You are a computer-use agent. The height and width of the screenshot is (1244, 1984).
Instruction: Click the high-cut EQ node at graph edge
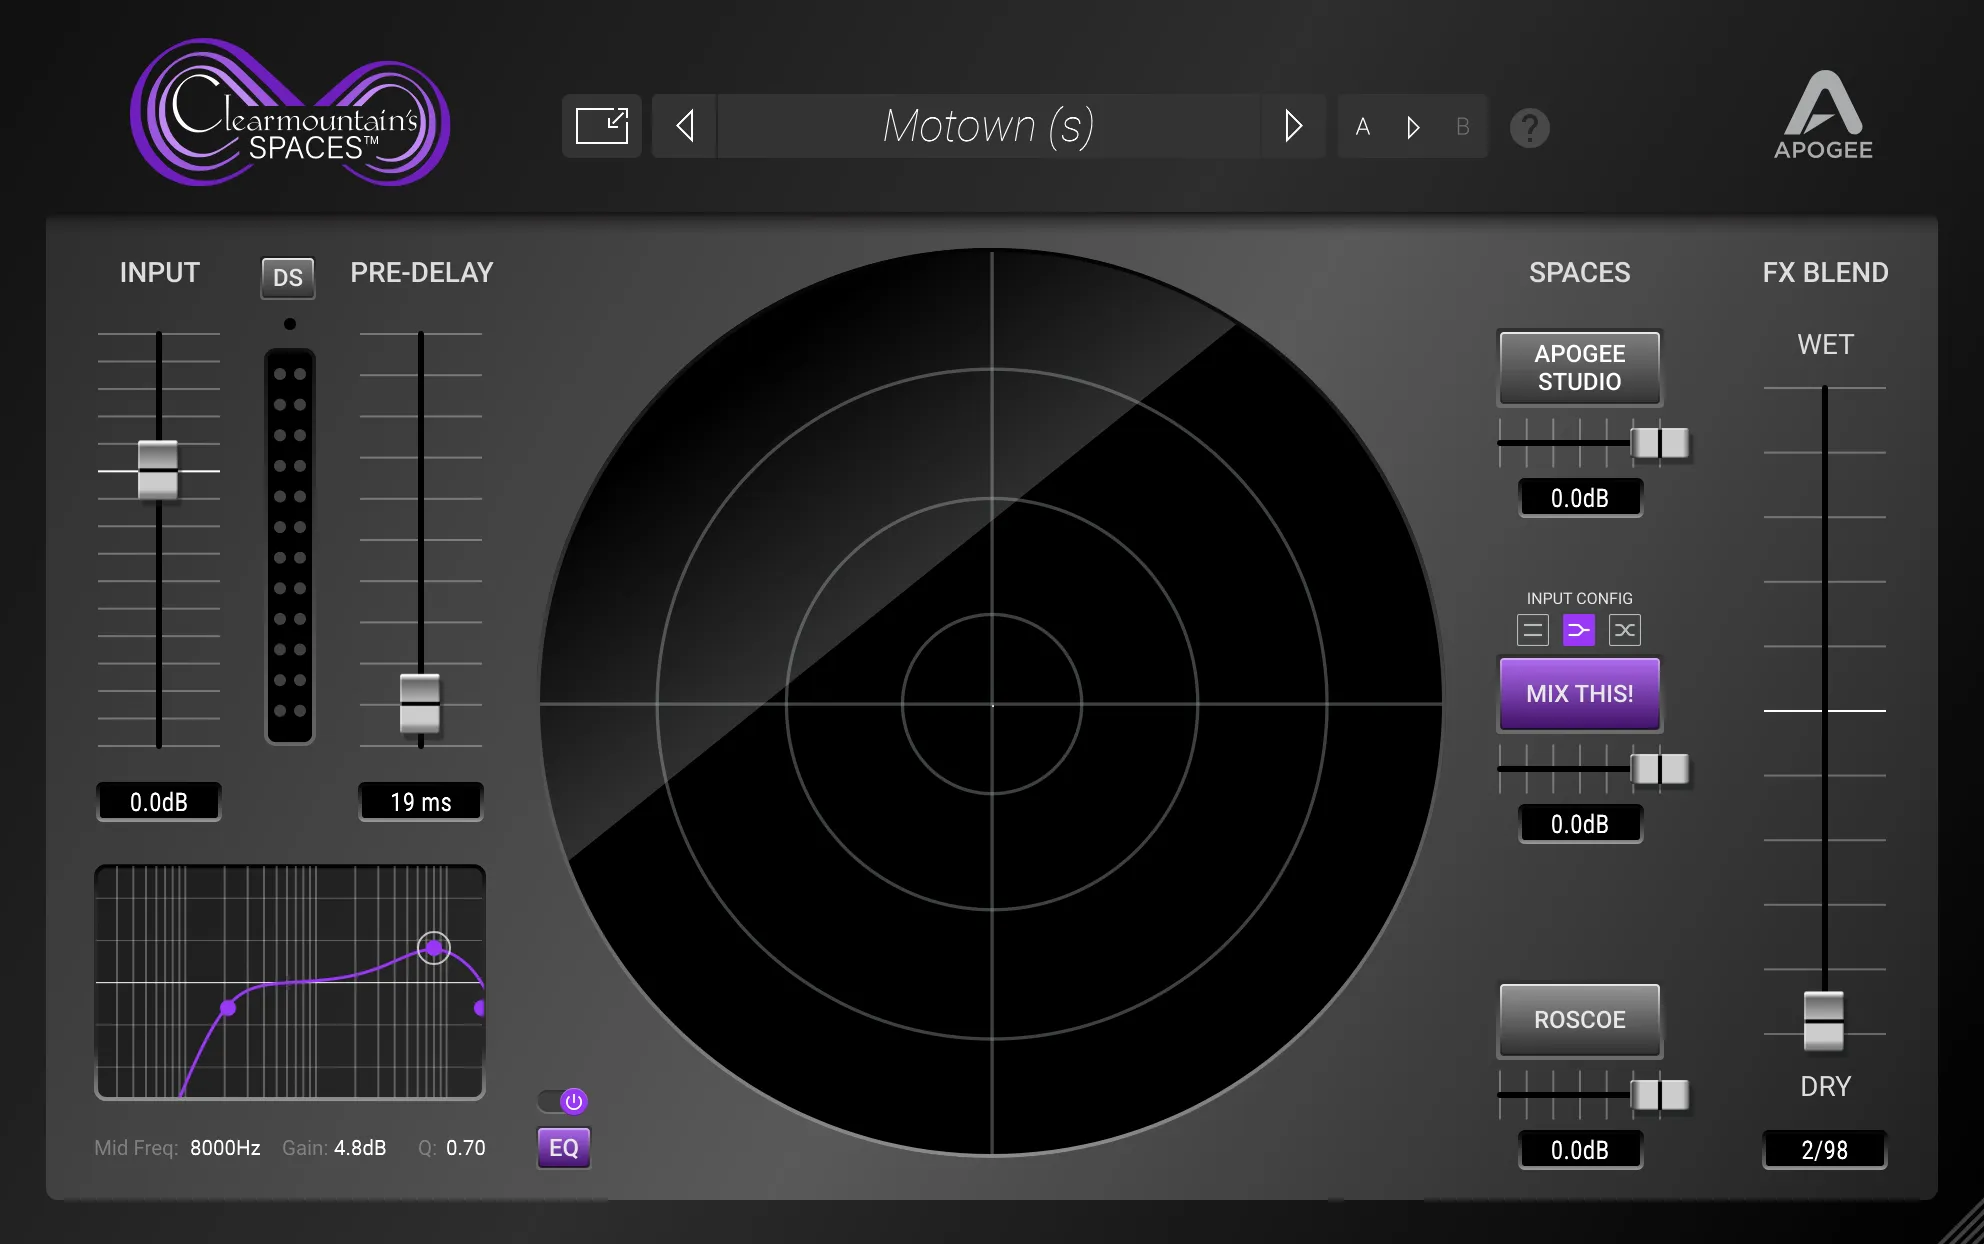(480, 1007)
